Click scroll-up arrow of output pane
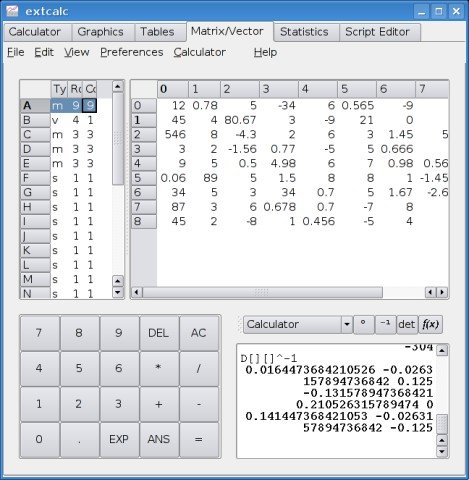Image resolution: width=469 pixels, height=480 pixels. (442, 350)
